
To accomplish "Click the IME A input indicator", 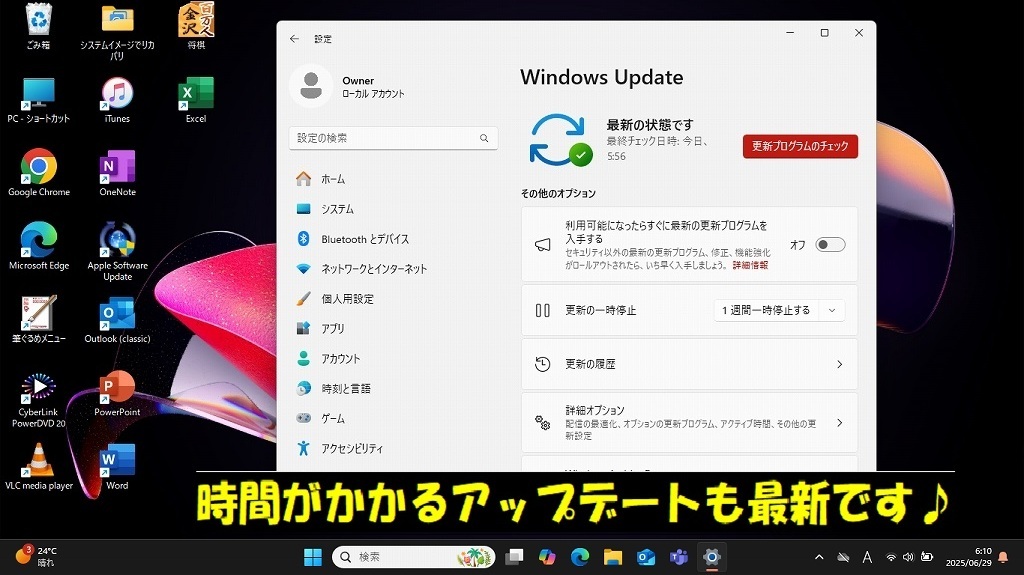I will 867,557.
